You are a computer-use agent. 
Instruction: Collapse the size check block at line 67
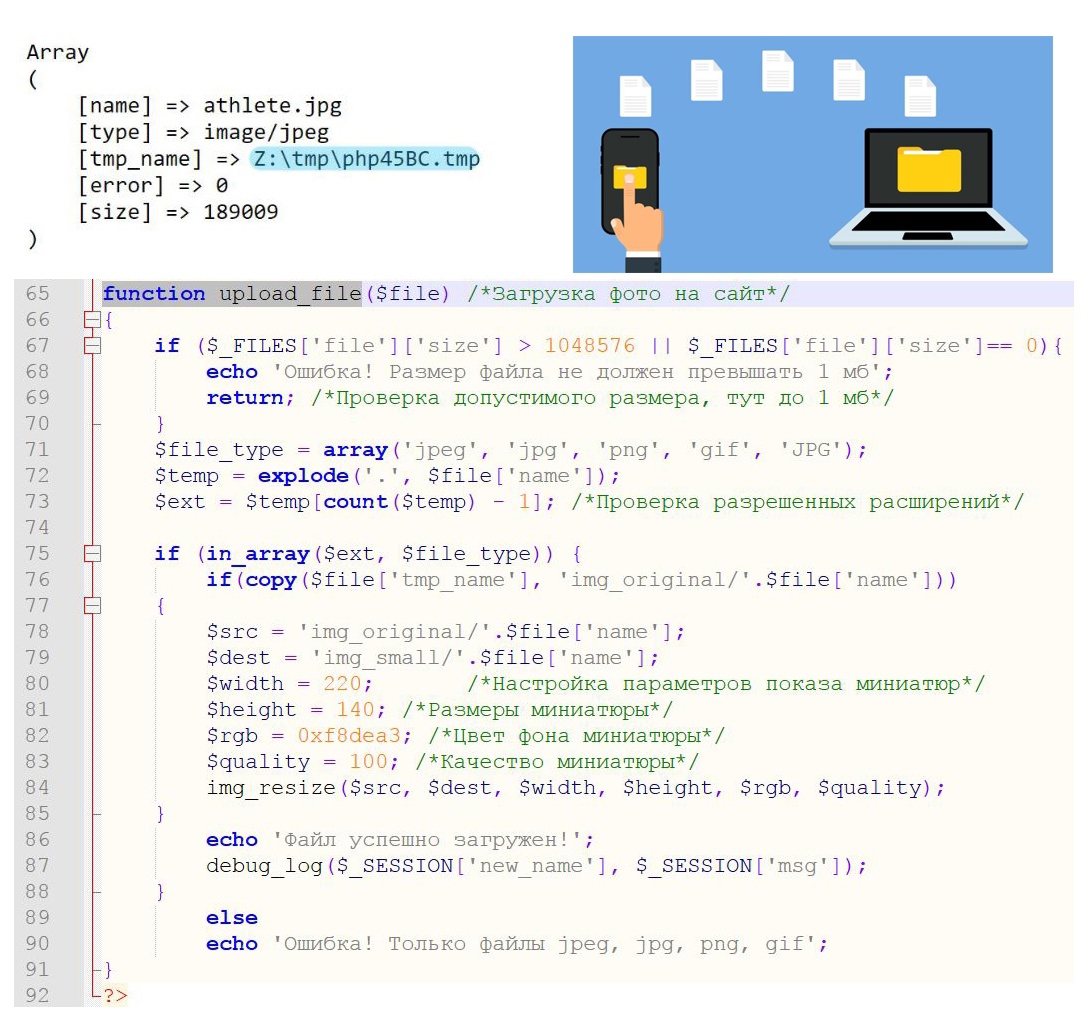tap(92, 346)
